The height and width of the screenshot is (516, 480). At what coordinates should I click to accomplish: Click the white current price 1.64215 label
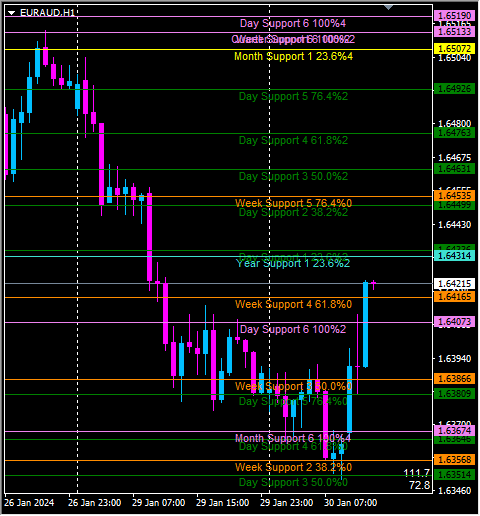[x=455, y=284]
